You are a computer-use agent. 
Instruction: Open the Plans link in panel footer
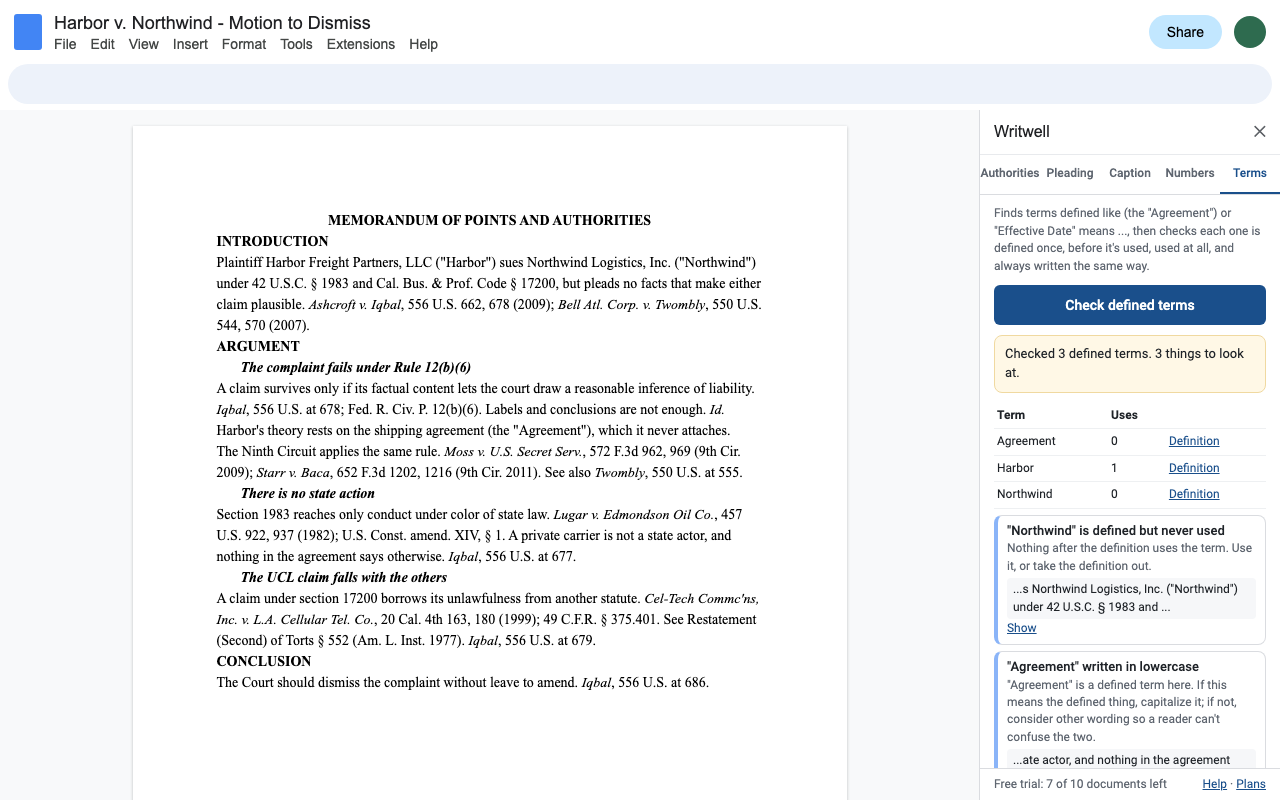(1251, 784)
